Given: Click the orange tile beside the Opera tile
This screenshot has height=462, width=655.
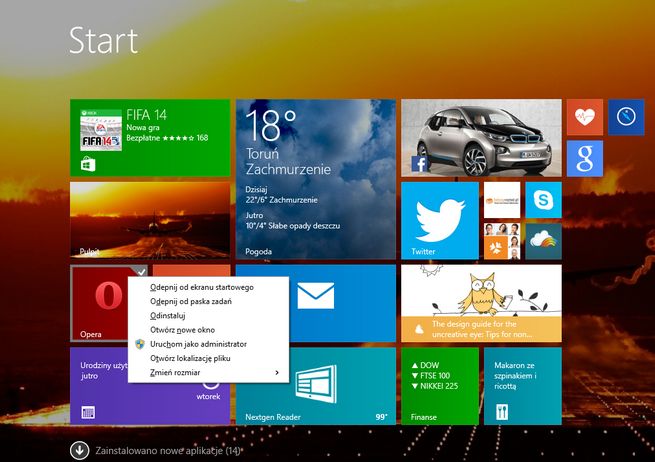Looking at the screenshot, I should click(191, 270).
